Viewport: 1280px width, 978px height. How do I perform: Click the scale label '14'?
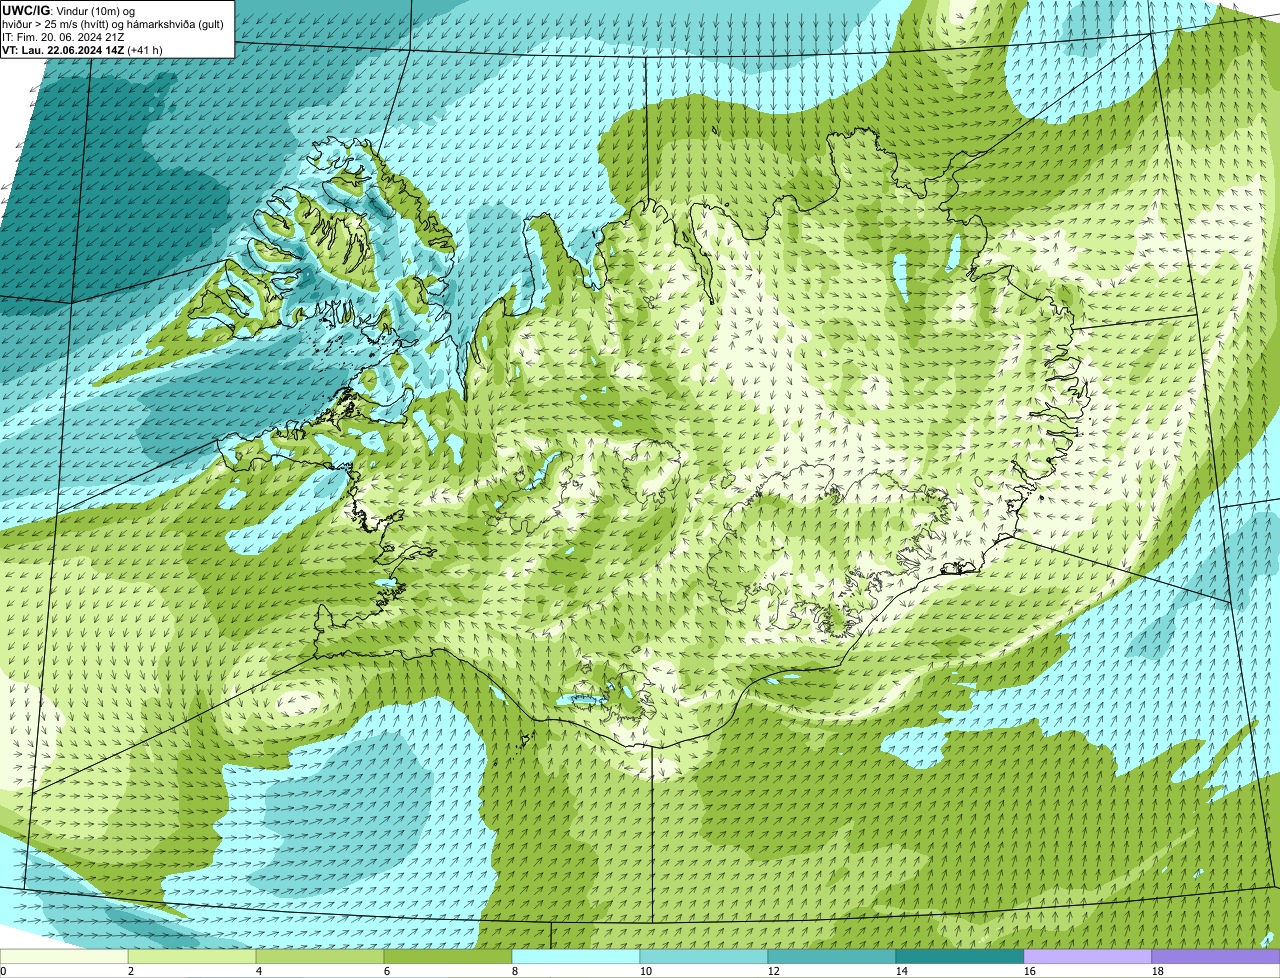[x=902, y=971]
